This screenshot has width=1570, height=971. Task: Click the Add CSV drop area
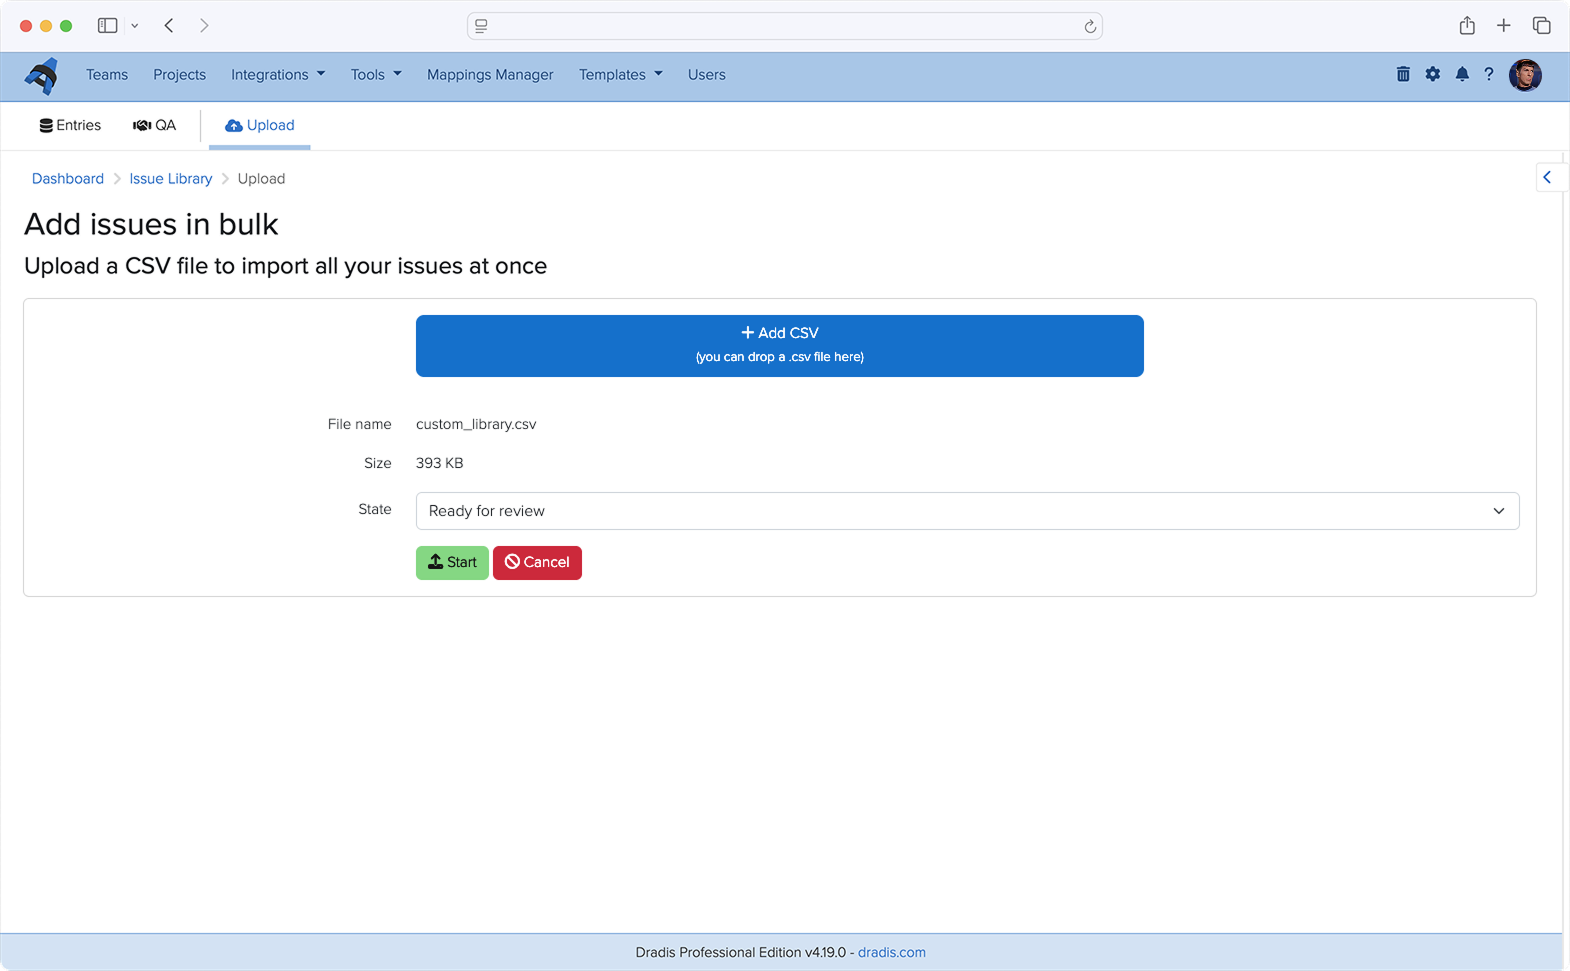click(779, 346)
